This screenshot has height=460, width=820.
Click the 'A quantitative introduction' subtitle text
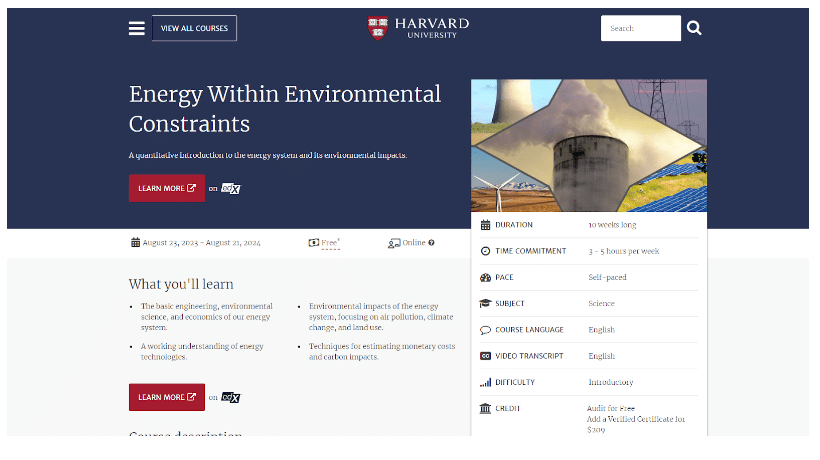coord(268,155)
